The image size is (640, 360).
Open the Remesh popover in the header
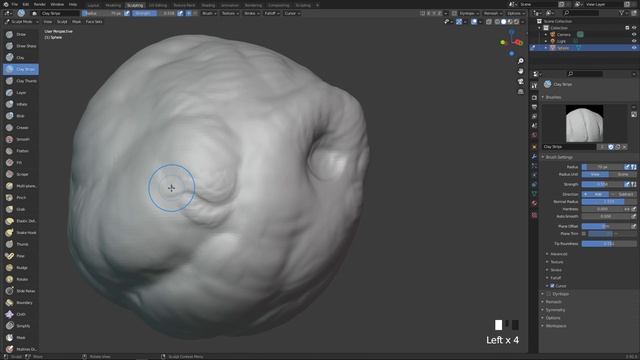pos(492,13)
